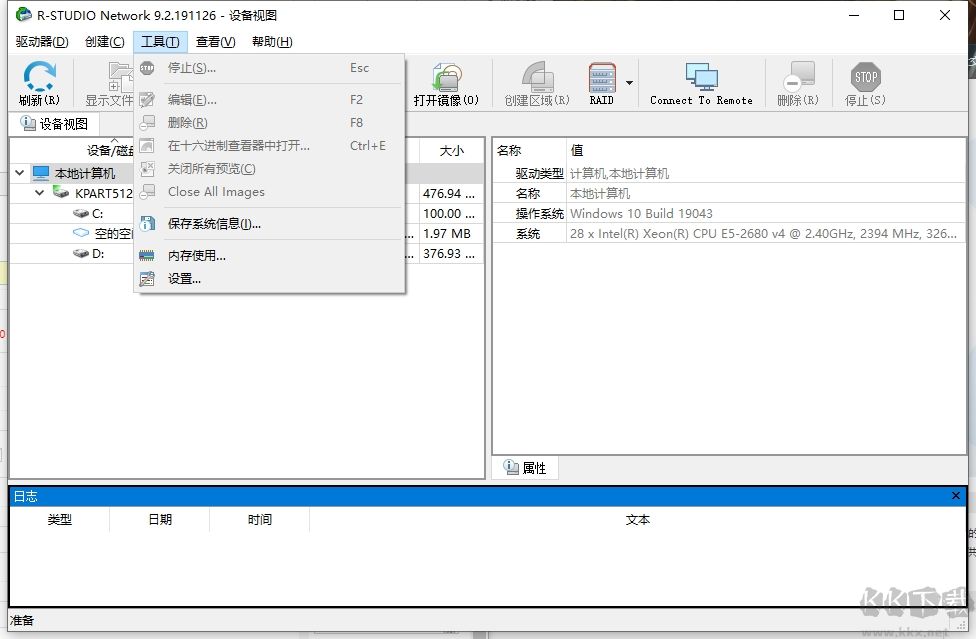Choose 删除(R) in the Tools menu
976x639 pixels.
[270, 123]
